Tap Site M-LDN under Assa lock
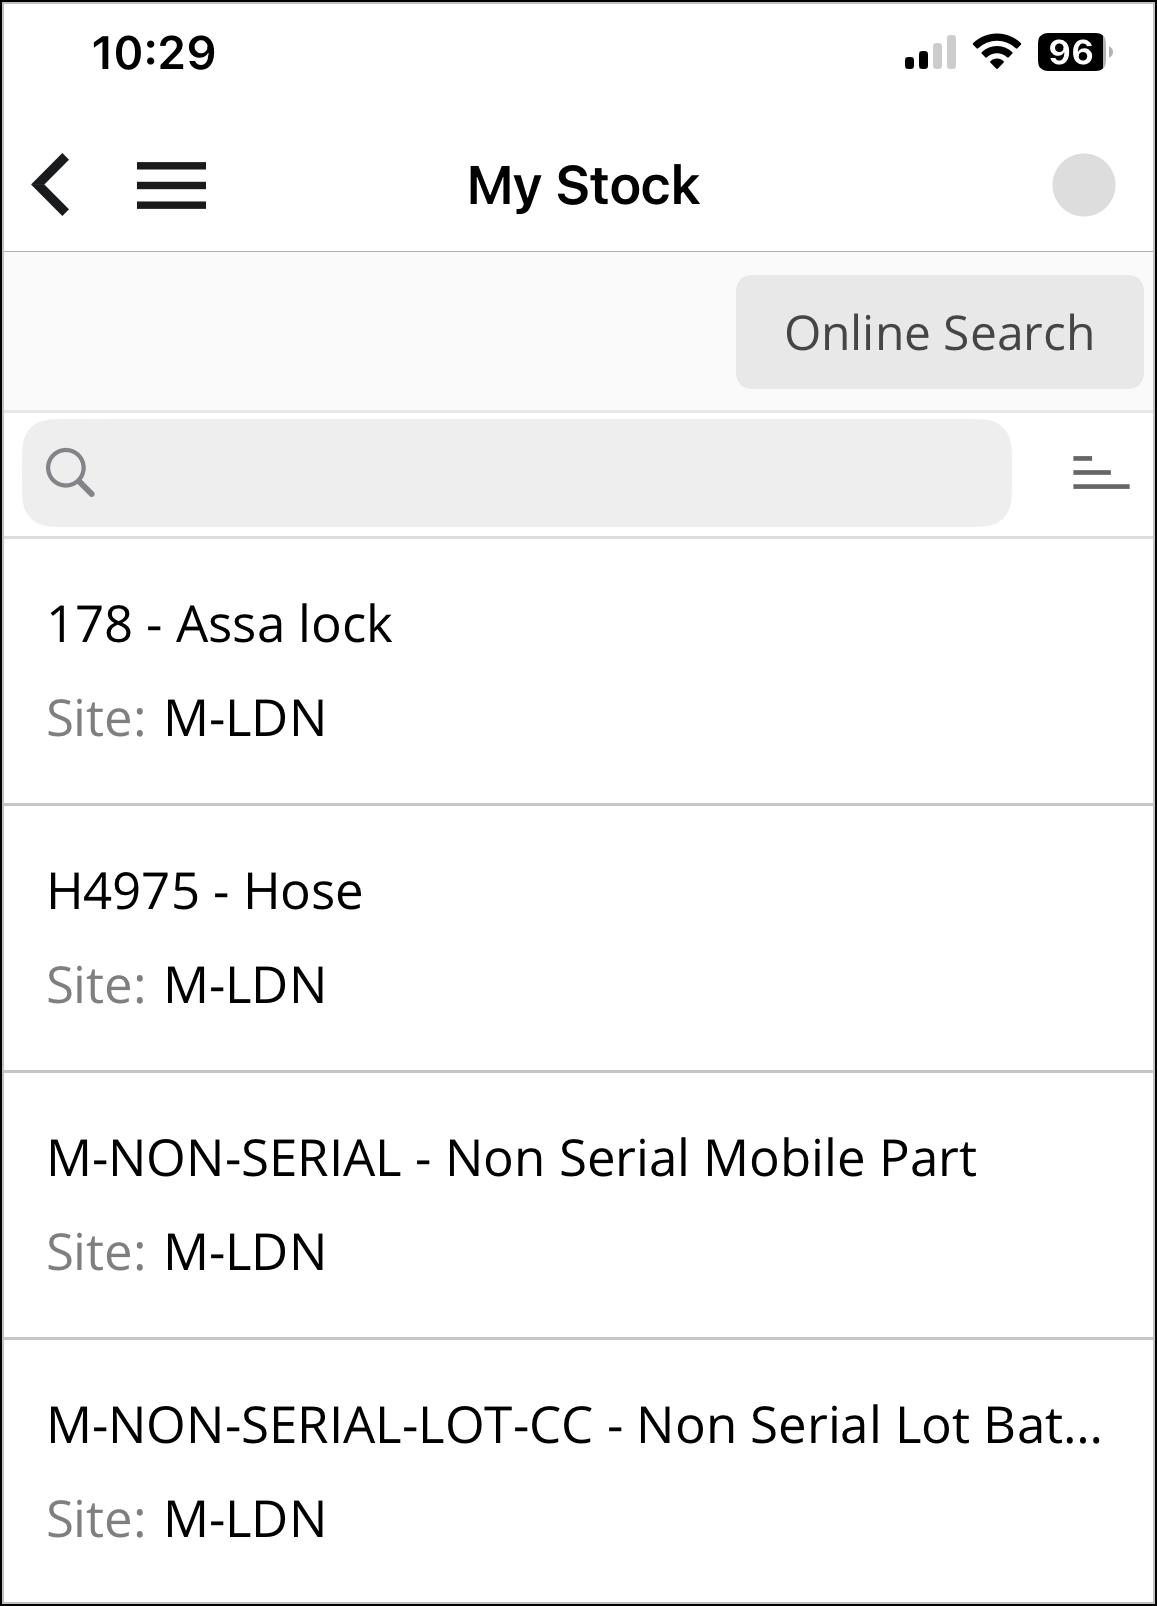 point(187,719)
